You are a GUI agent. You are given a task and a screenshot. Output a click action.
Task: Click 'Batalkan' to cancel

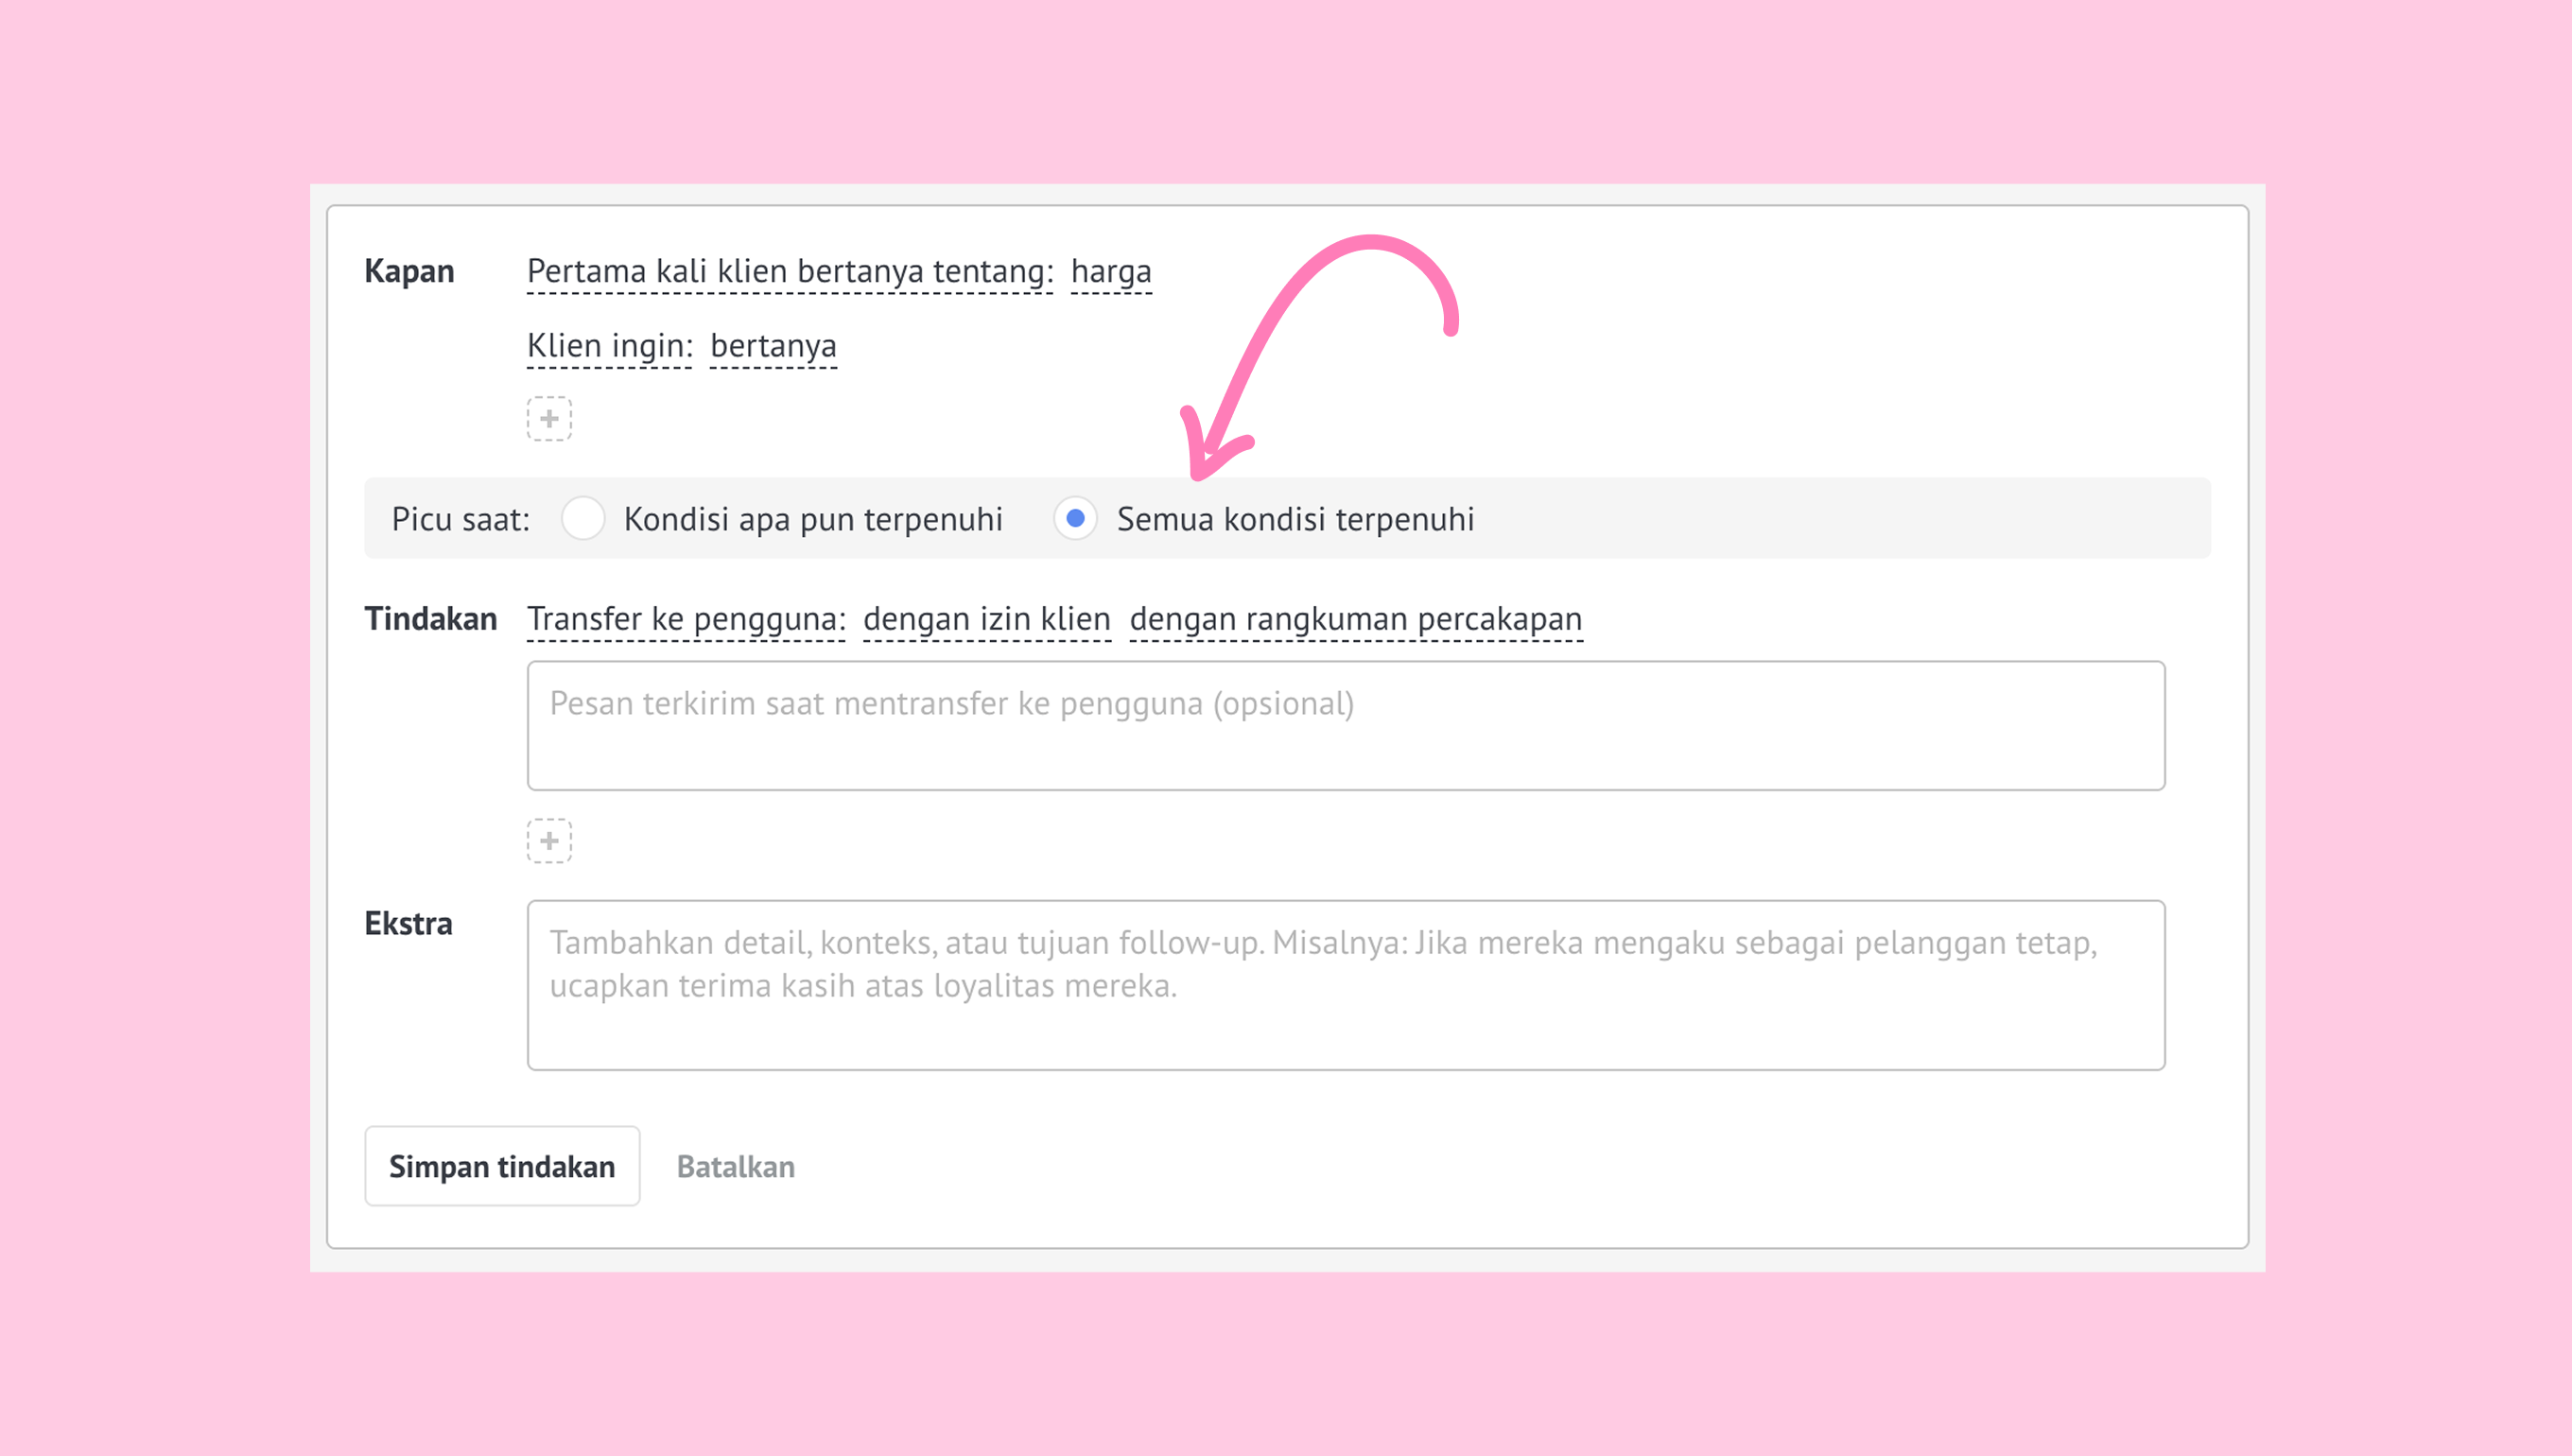735,1167
